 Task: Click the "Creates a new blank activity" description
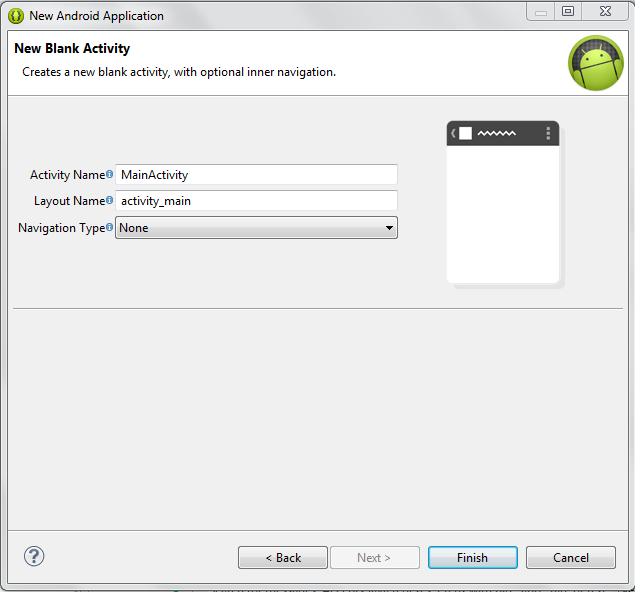point(179,72)
